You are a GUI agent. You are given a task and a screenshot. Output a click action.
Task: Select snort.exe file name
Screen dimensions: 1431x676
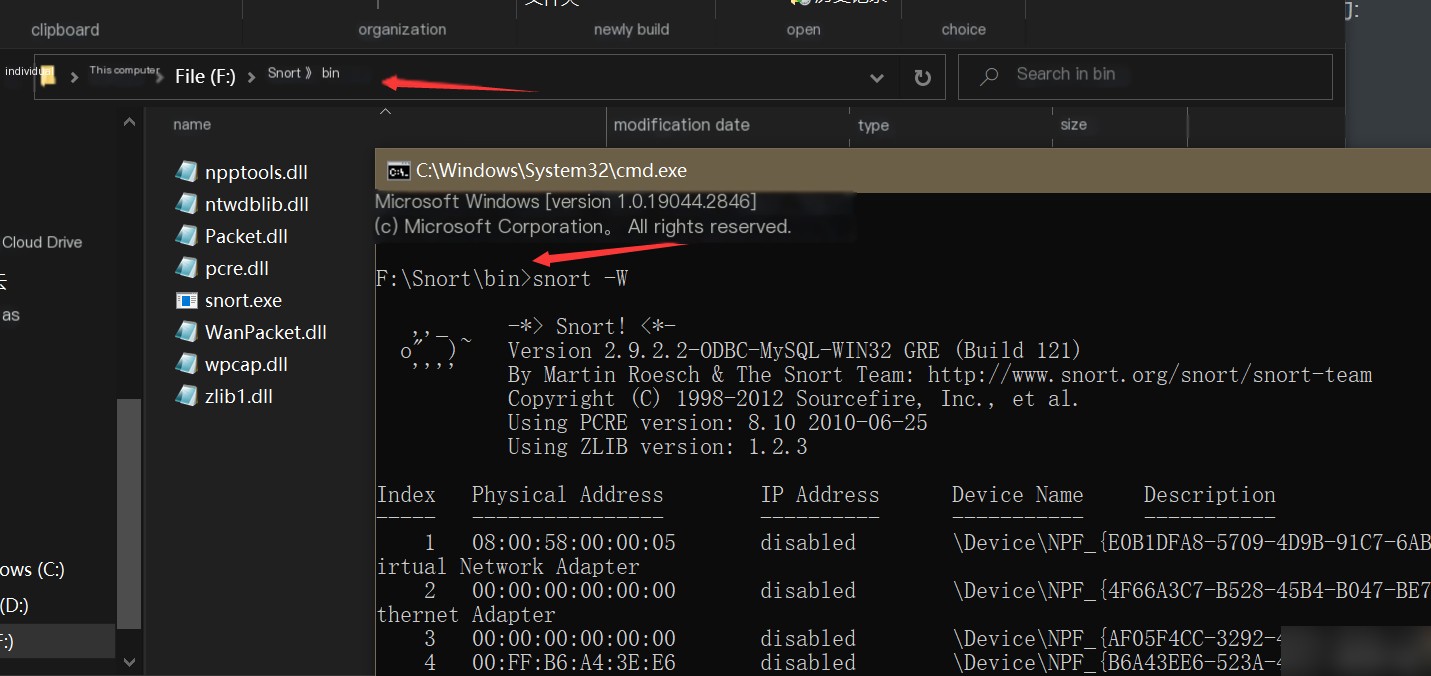243,301
